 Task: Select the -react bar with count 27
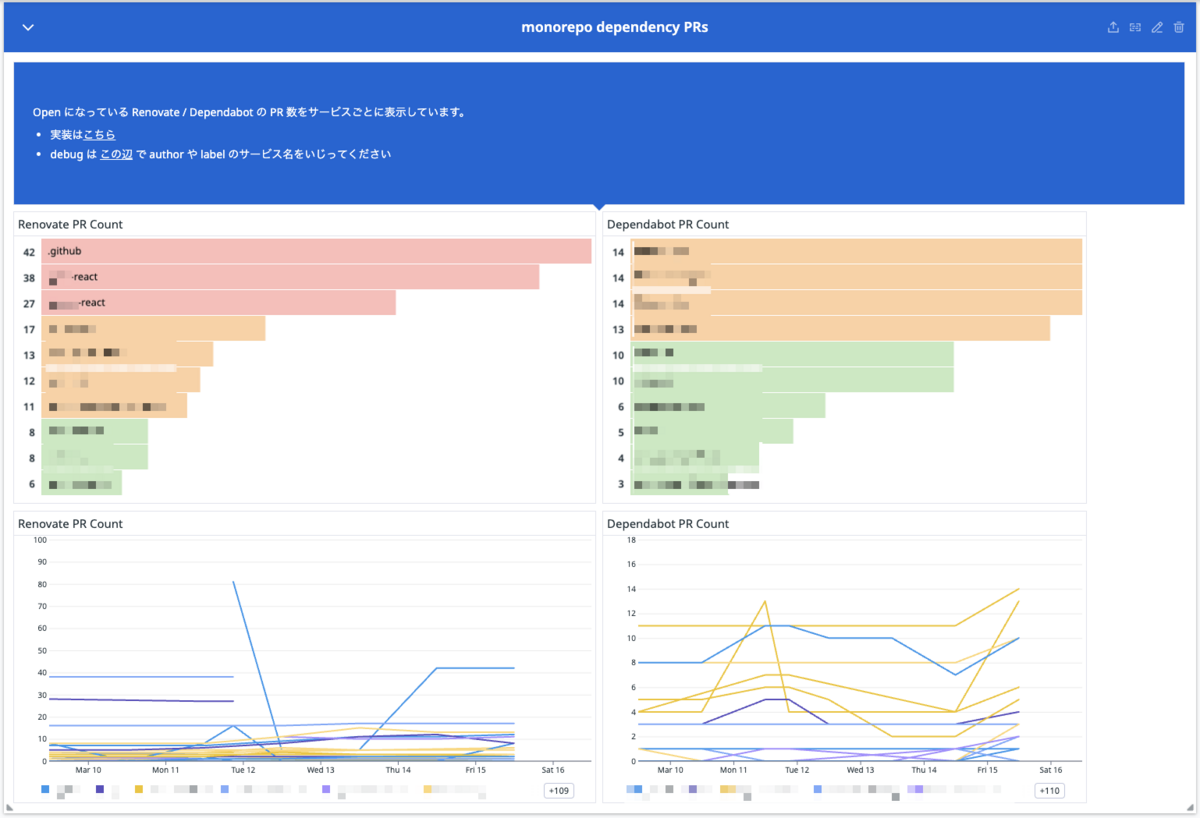pos(218,303)
